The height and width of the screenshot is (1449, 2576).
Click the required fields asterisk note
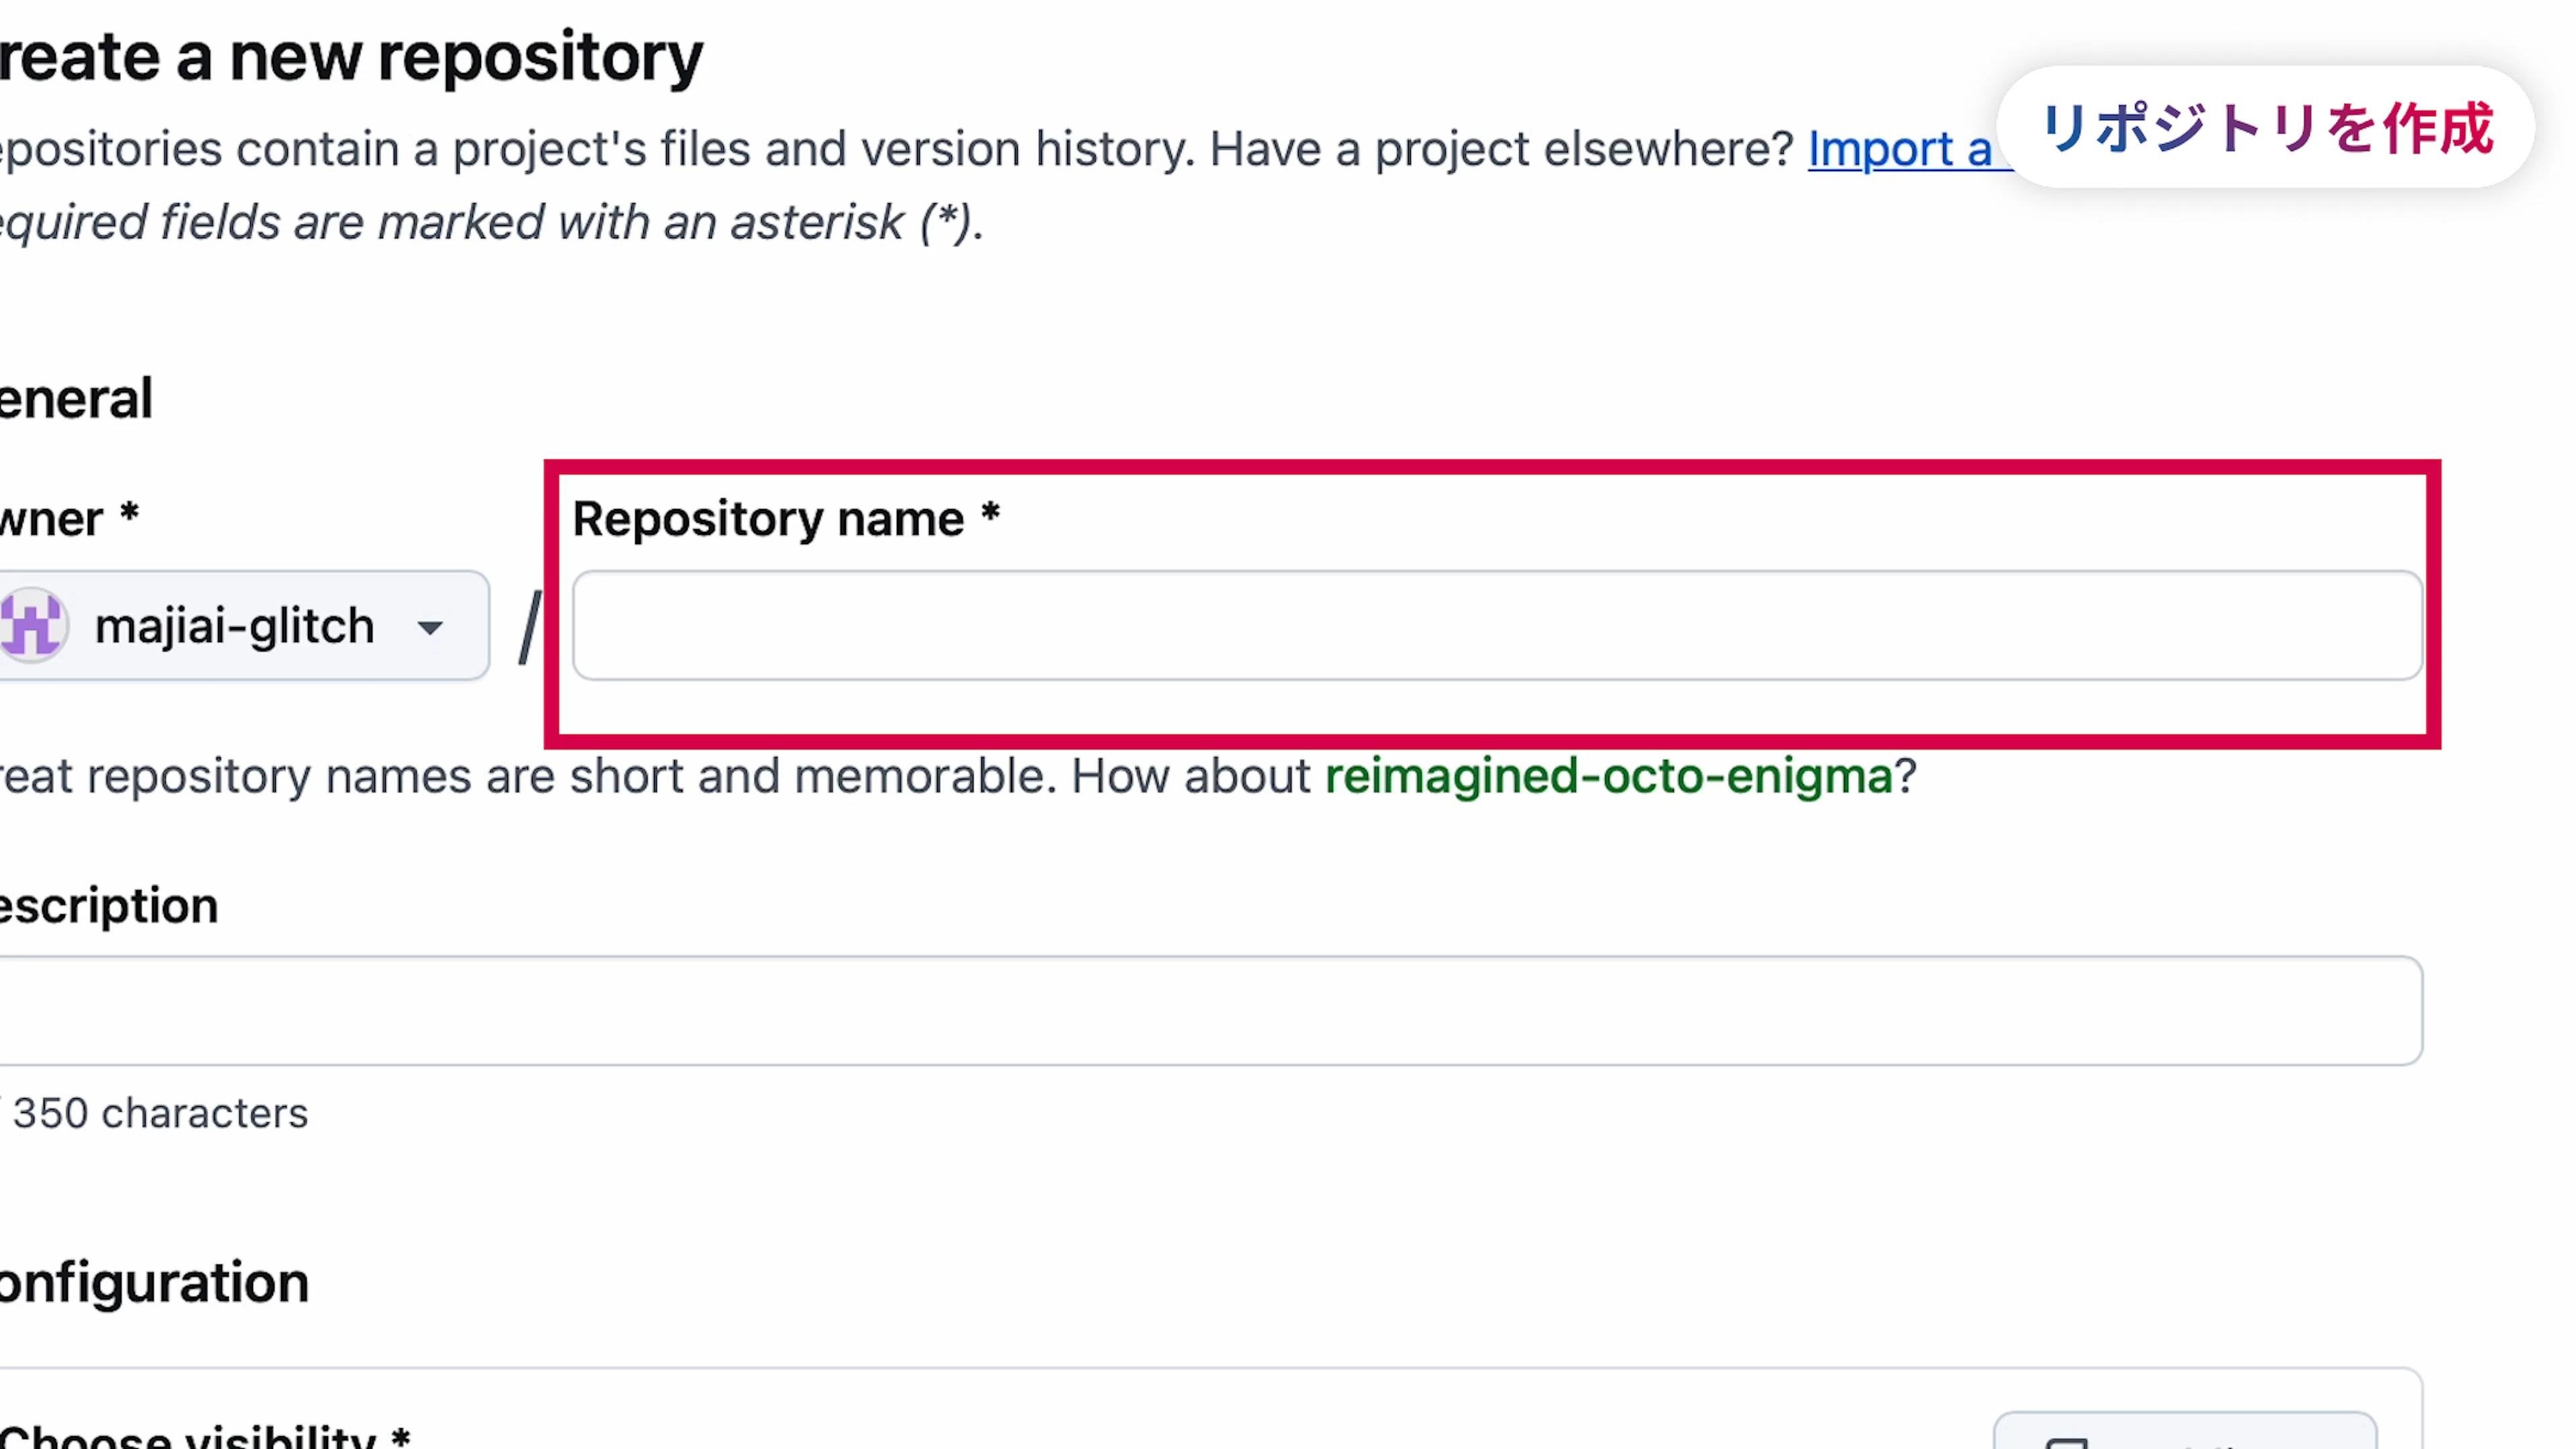[x=490, y=222]
